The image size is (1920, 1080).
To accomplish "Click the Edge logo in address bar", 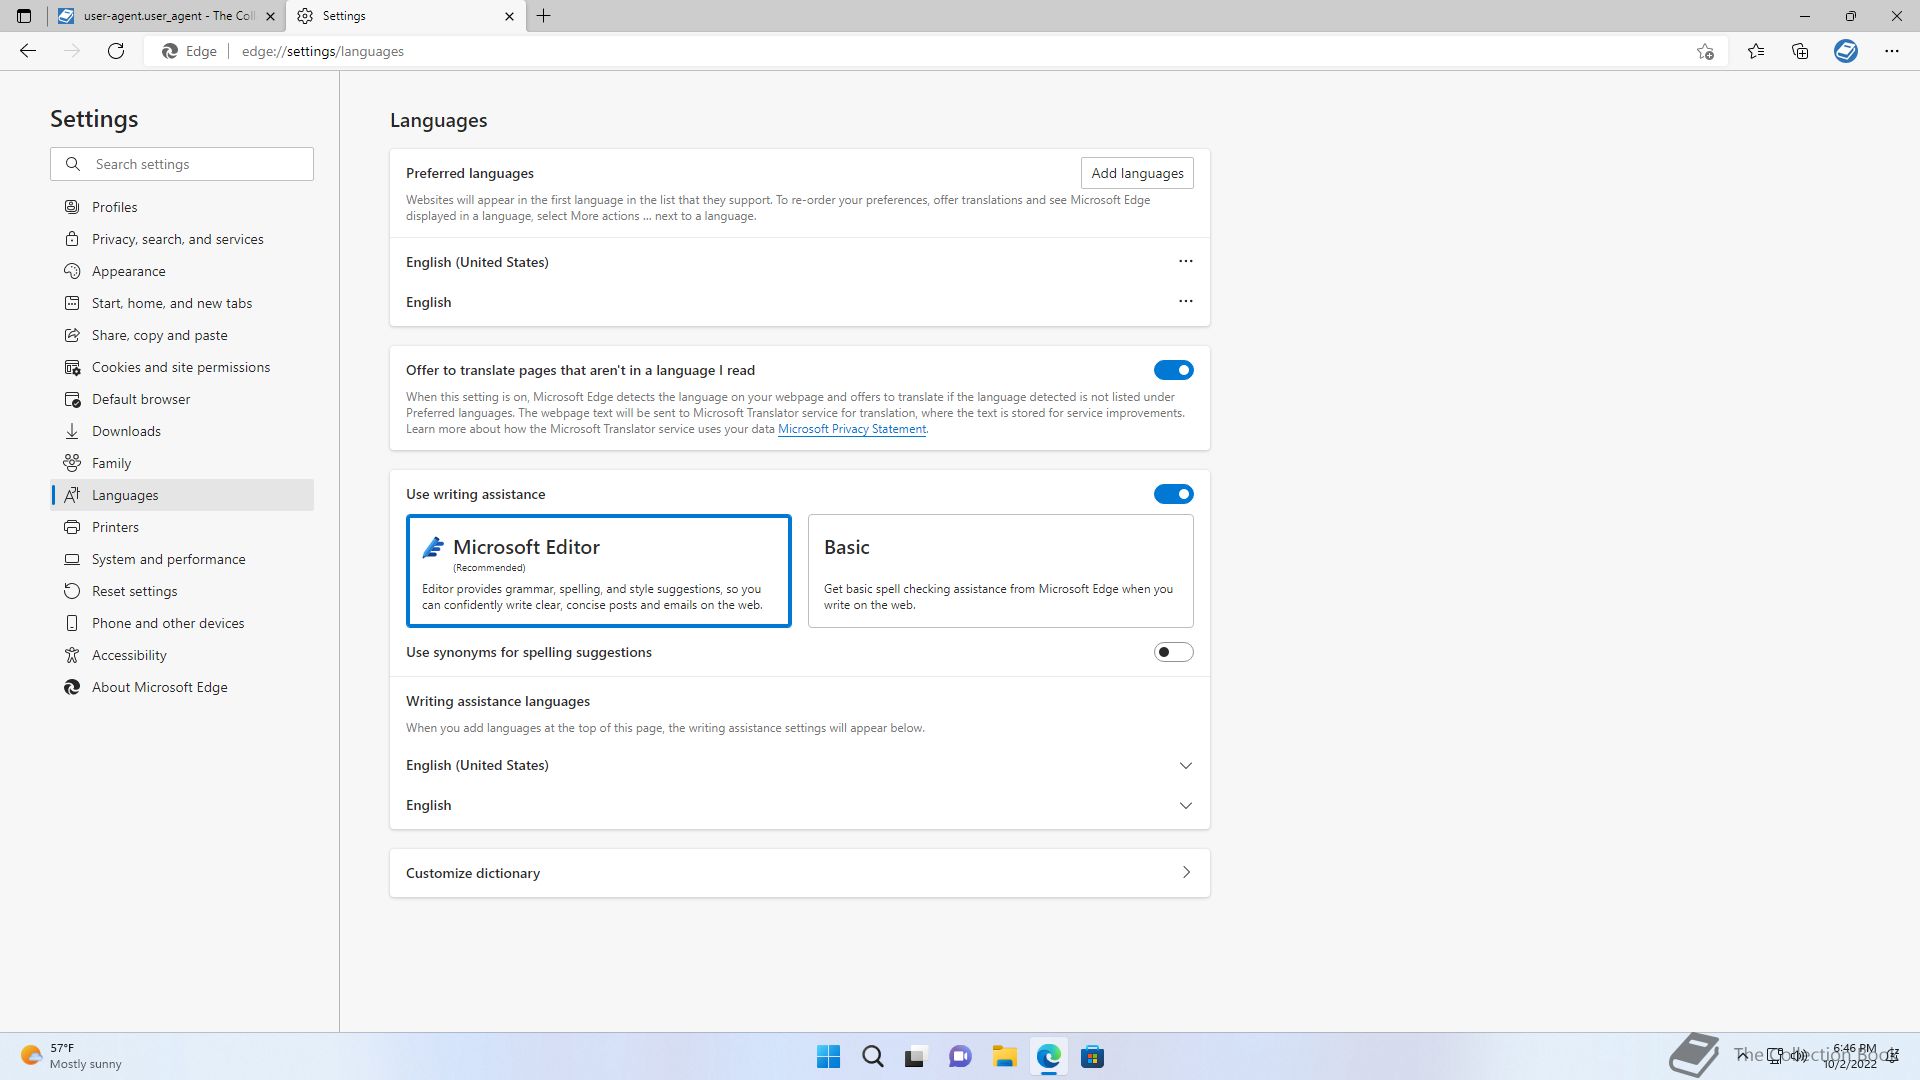I will (170, 51).
